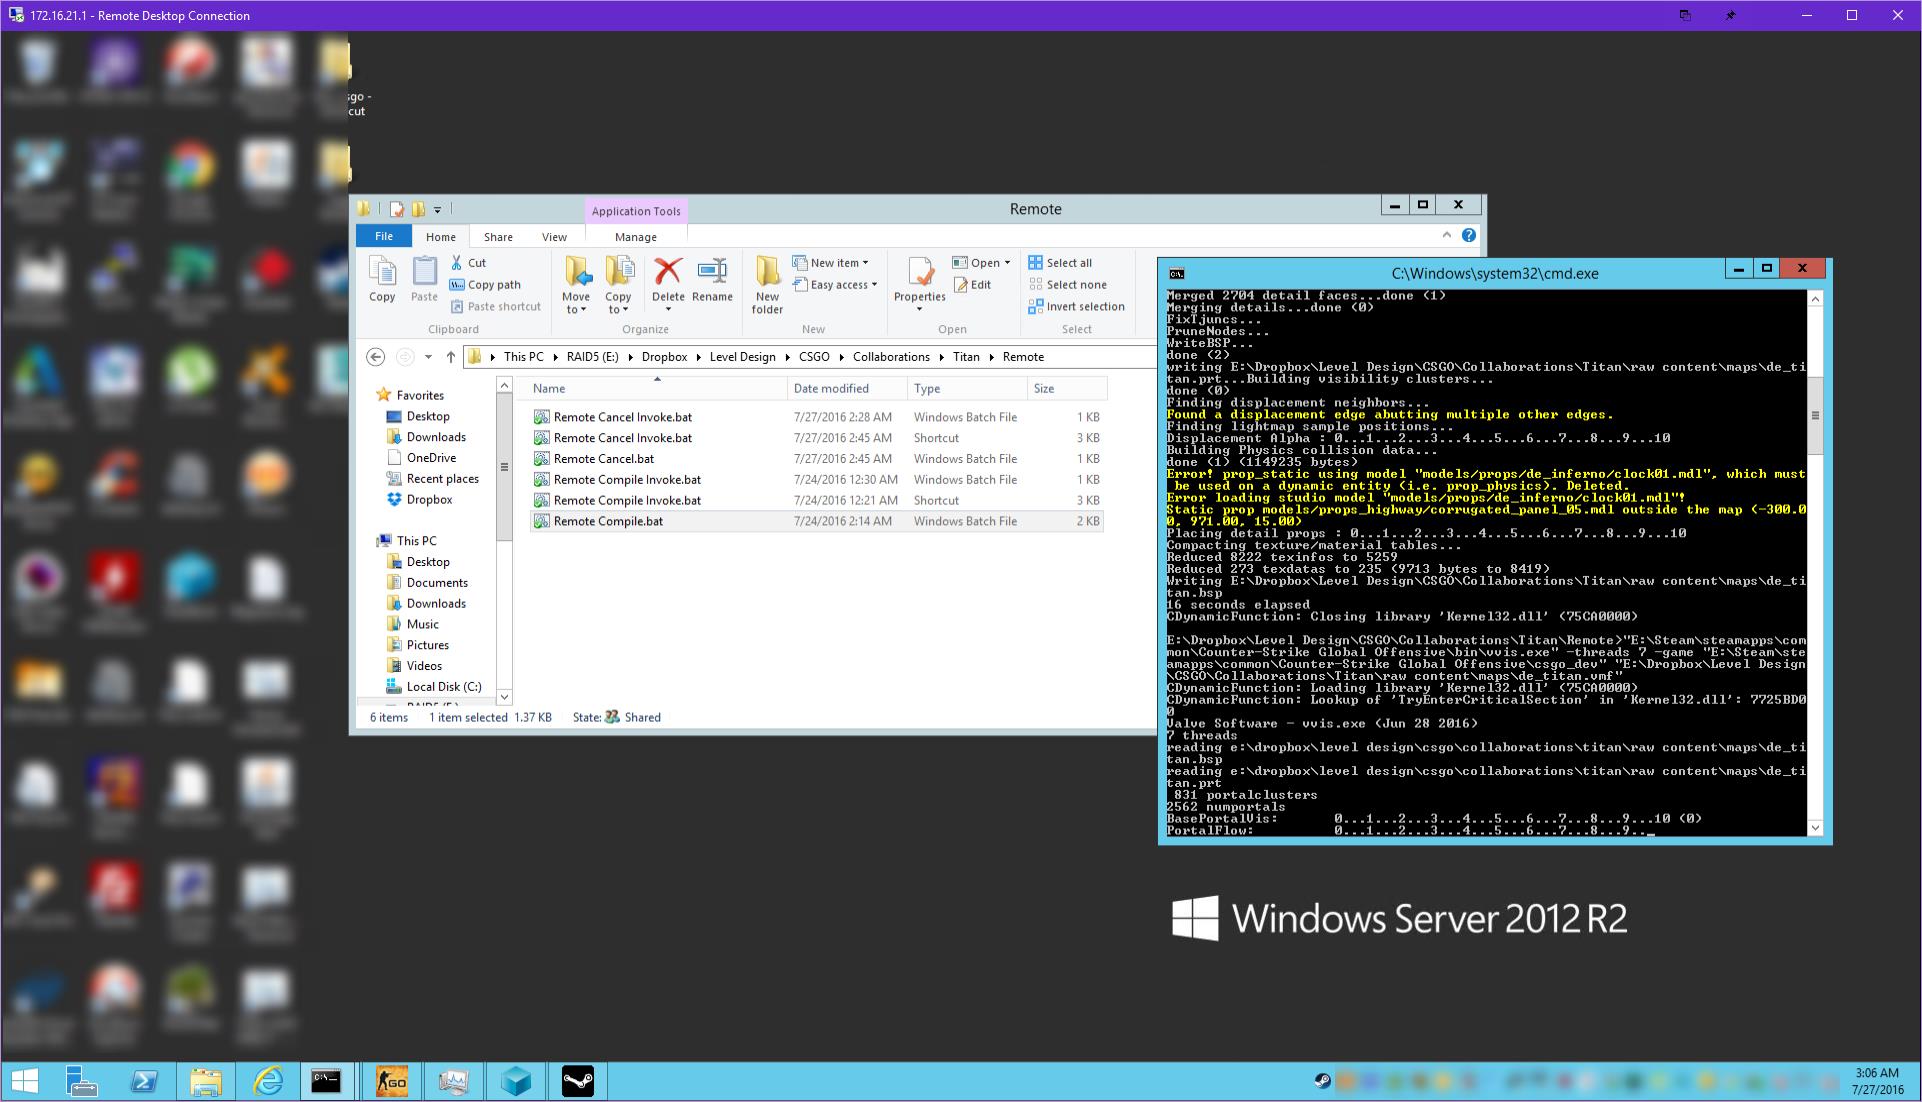Screen dimensions: 1922x1102
Task: Click the red Delete icon
Action: 668,279
